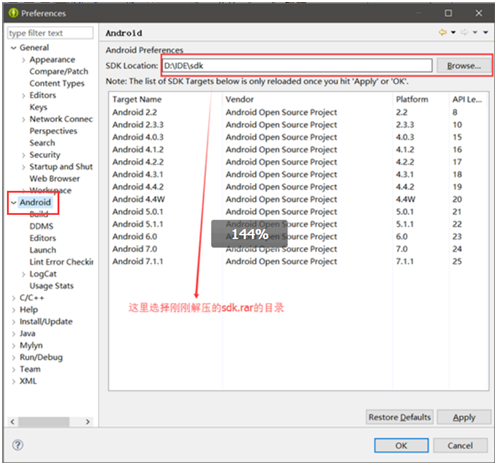This screenshot has width=497, height=465.
Task: Click the help question mark icon
Action: tap(18, 445)
